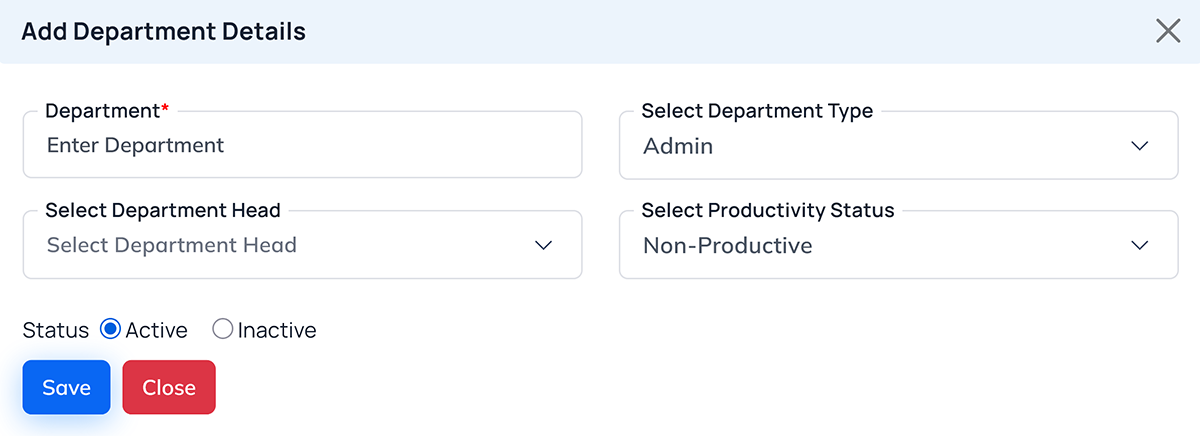Focus the 'Enter Department' text field
This screenshot has height=436, width=1200.
click(300, 146)
